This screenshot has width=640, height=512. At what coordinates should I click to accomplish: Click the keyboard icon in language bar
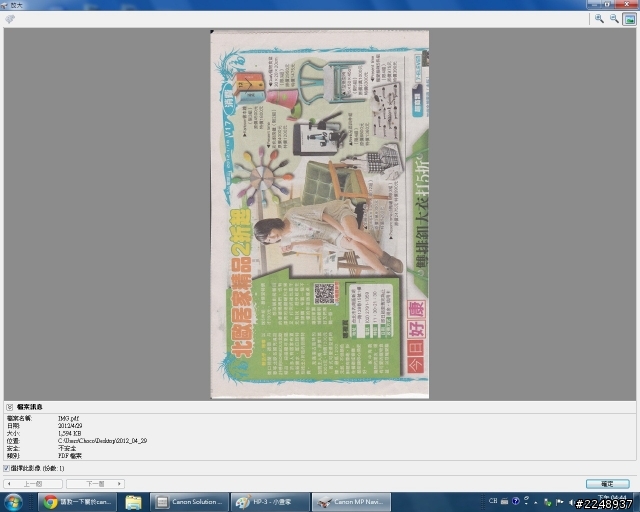click(504, 501)
